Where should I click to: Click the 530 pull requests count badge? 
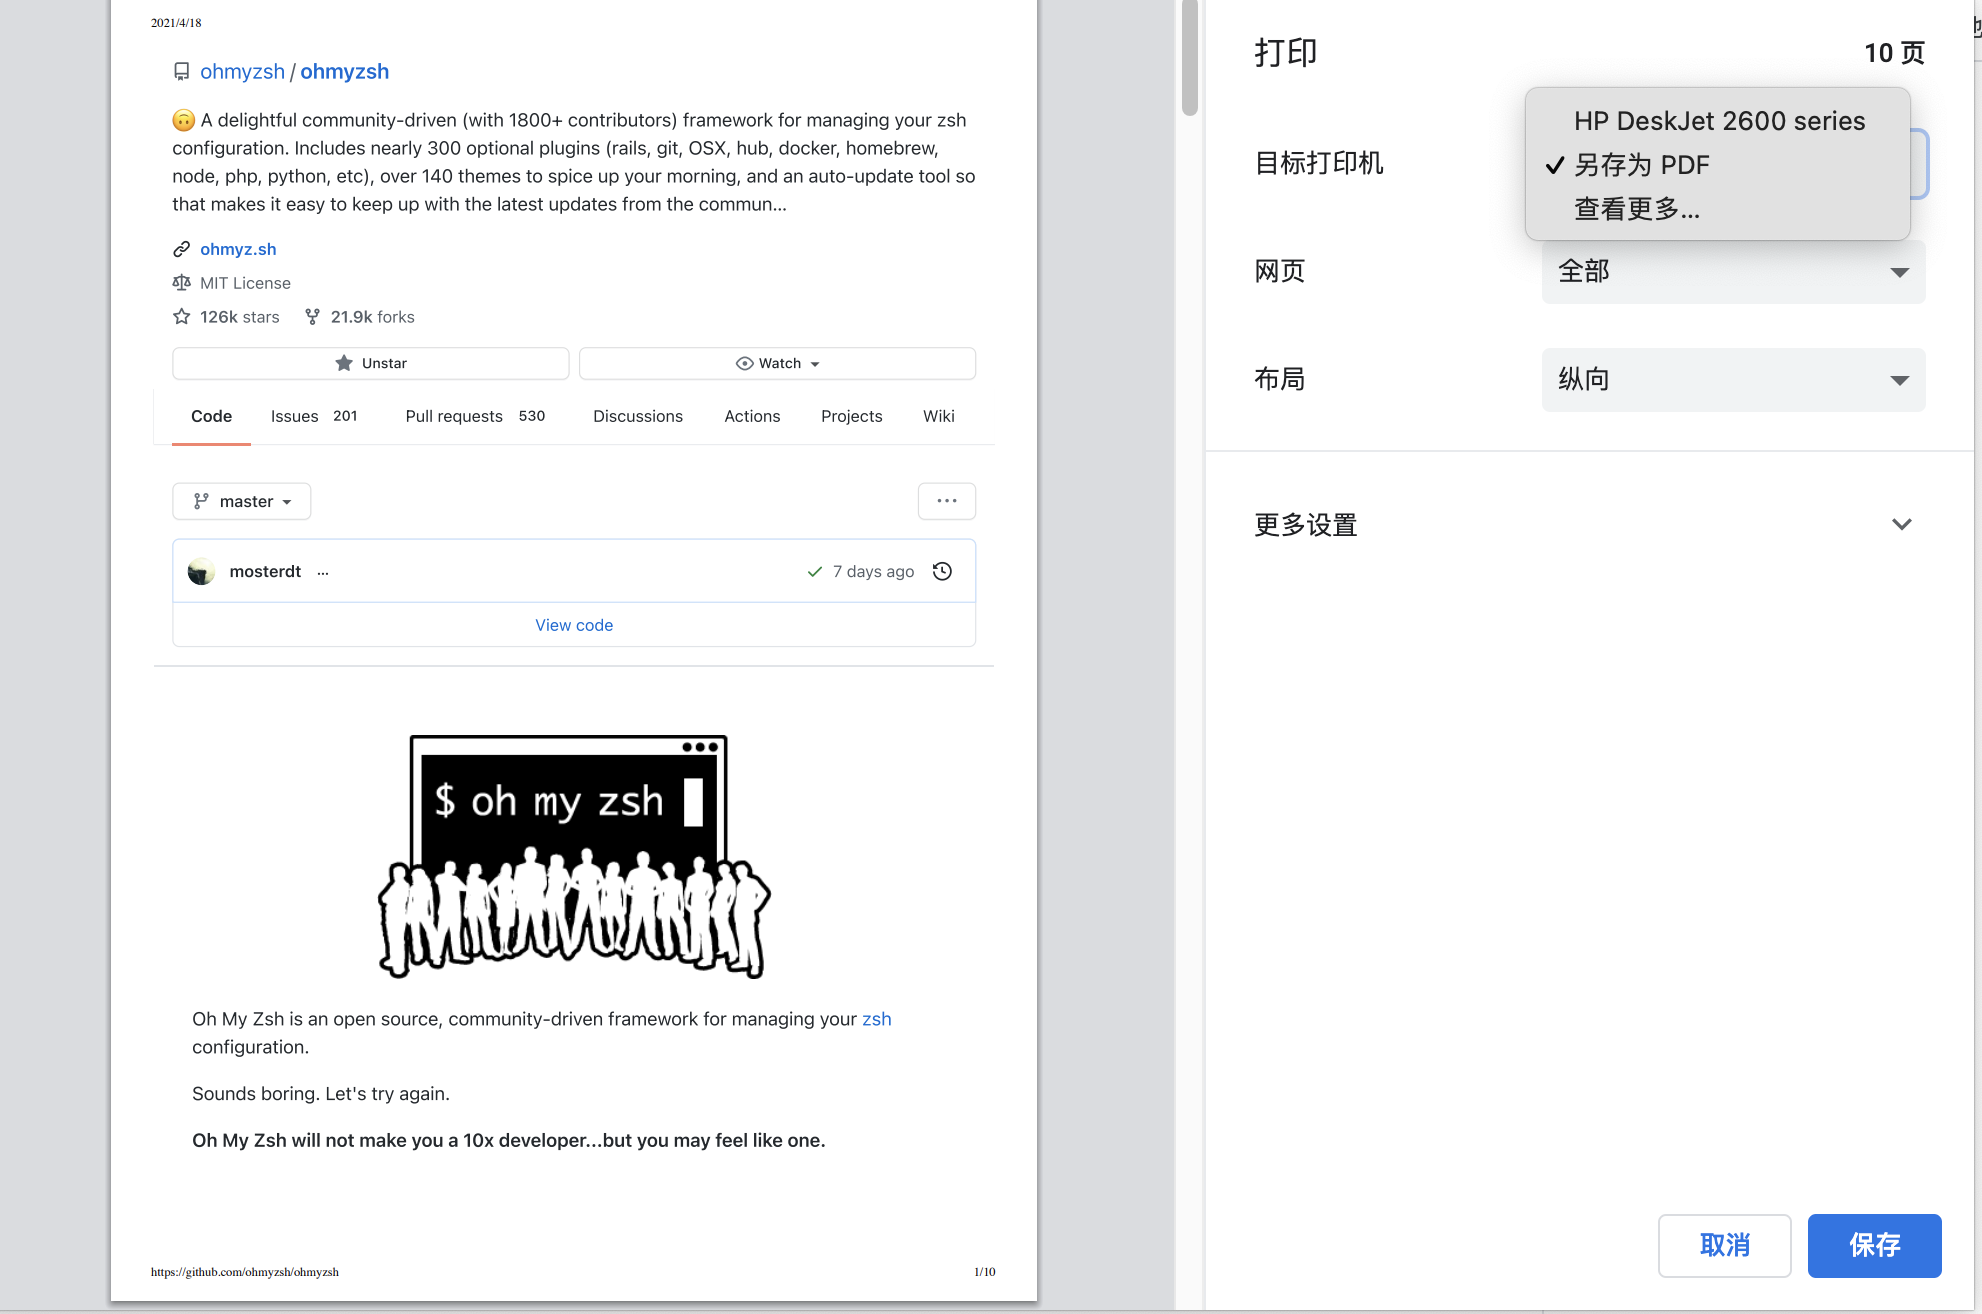[532, 416]
